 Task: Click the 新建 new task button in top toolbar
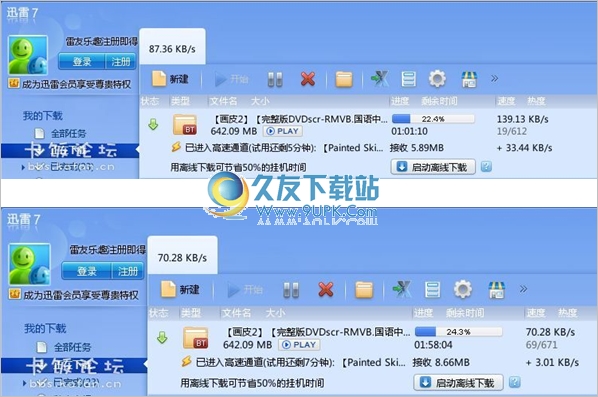point(170,79)
